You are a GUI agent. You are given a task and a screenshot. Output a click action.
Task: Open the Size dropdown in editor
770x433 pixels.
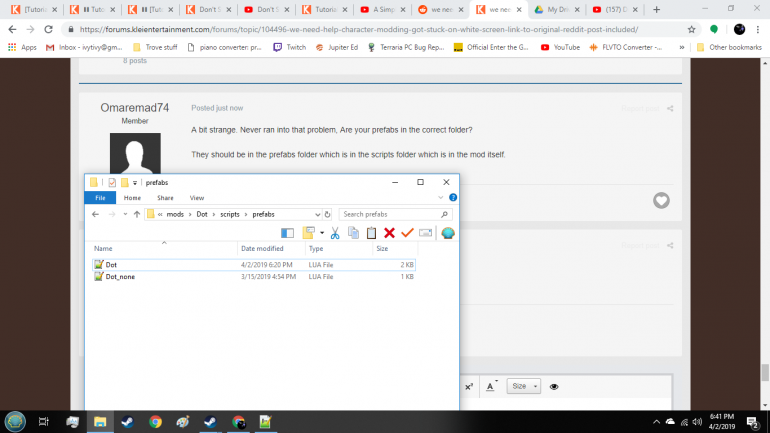pyautogui.click(x=524, y=386)
